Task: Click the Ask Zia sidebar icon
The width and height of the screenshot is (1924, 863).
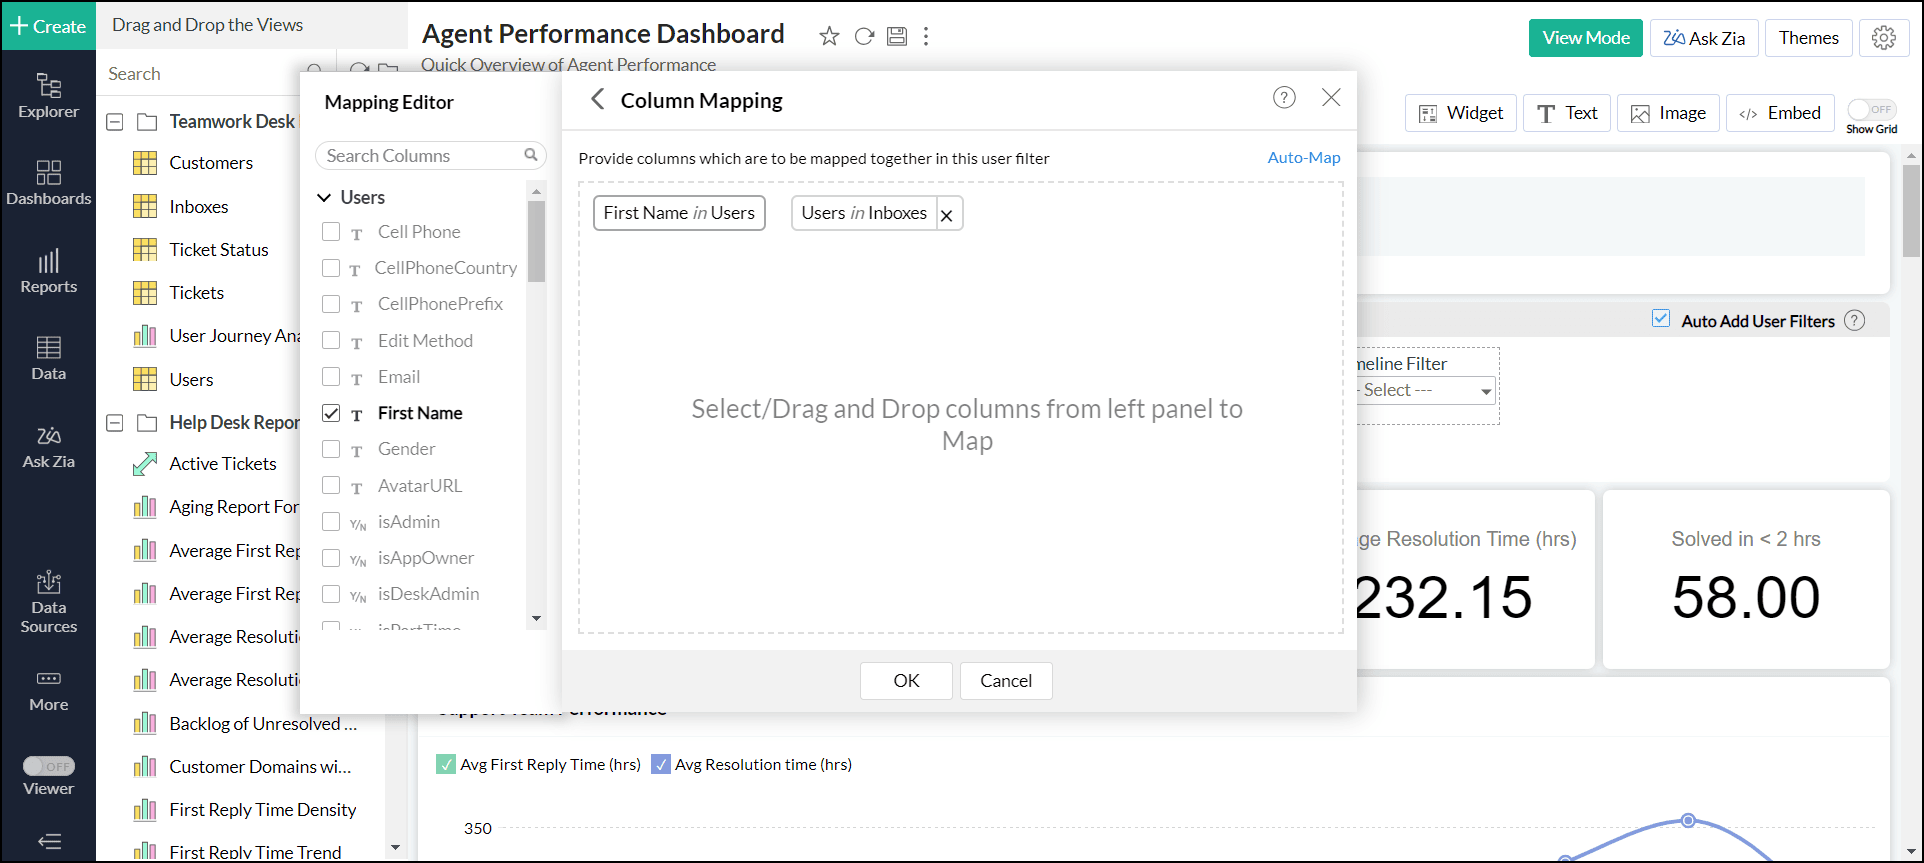Action: point(48,447)
